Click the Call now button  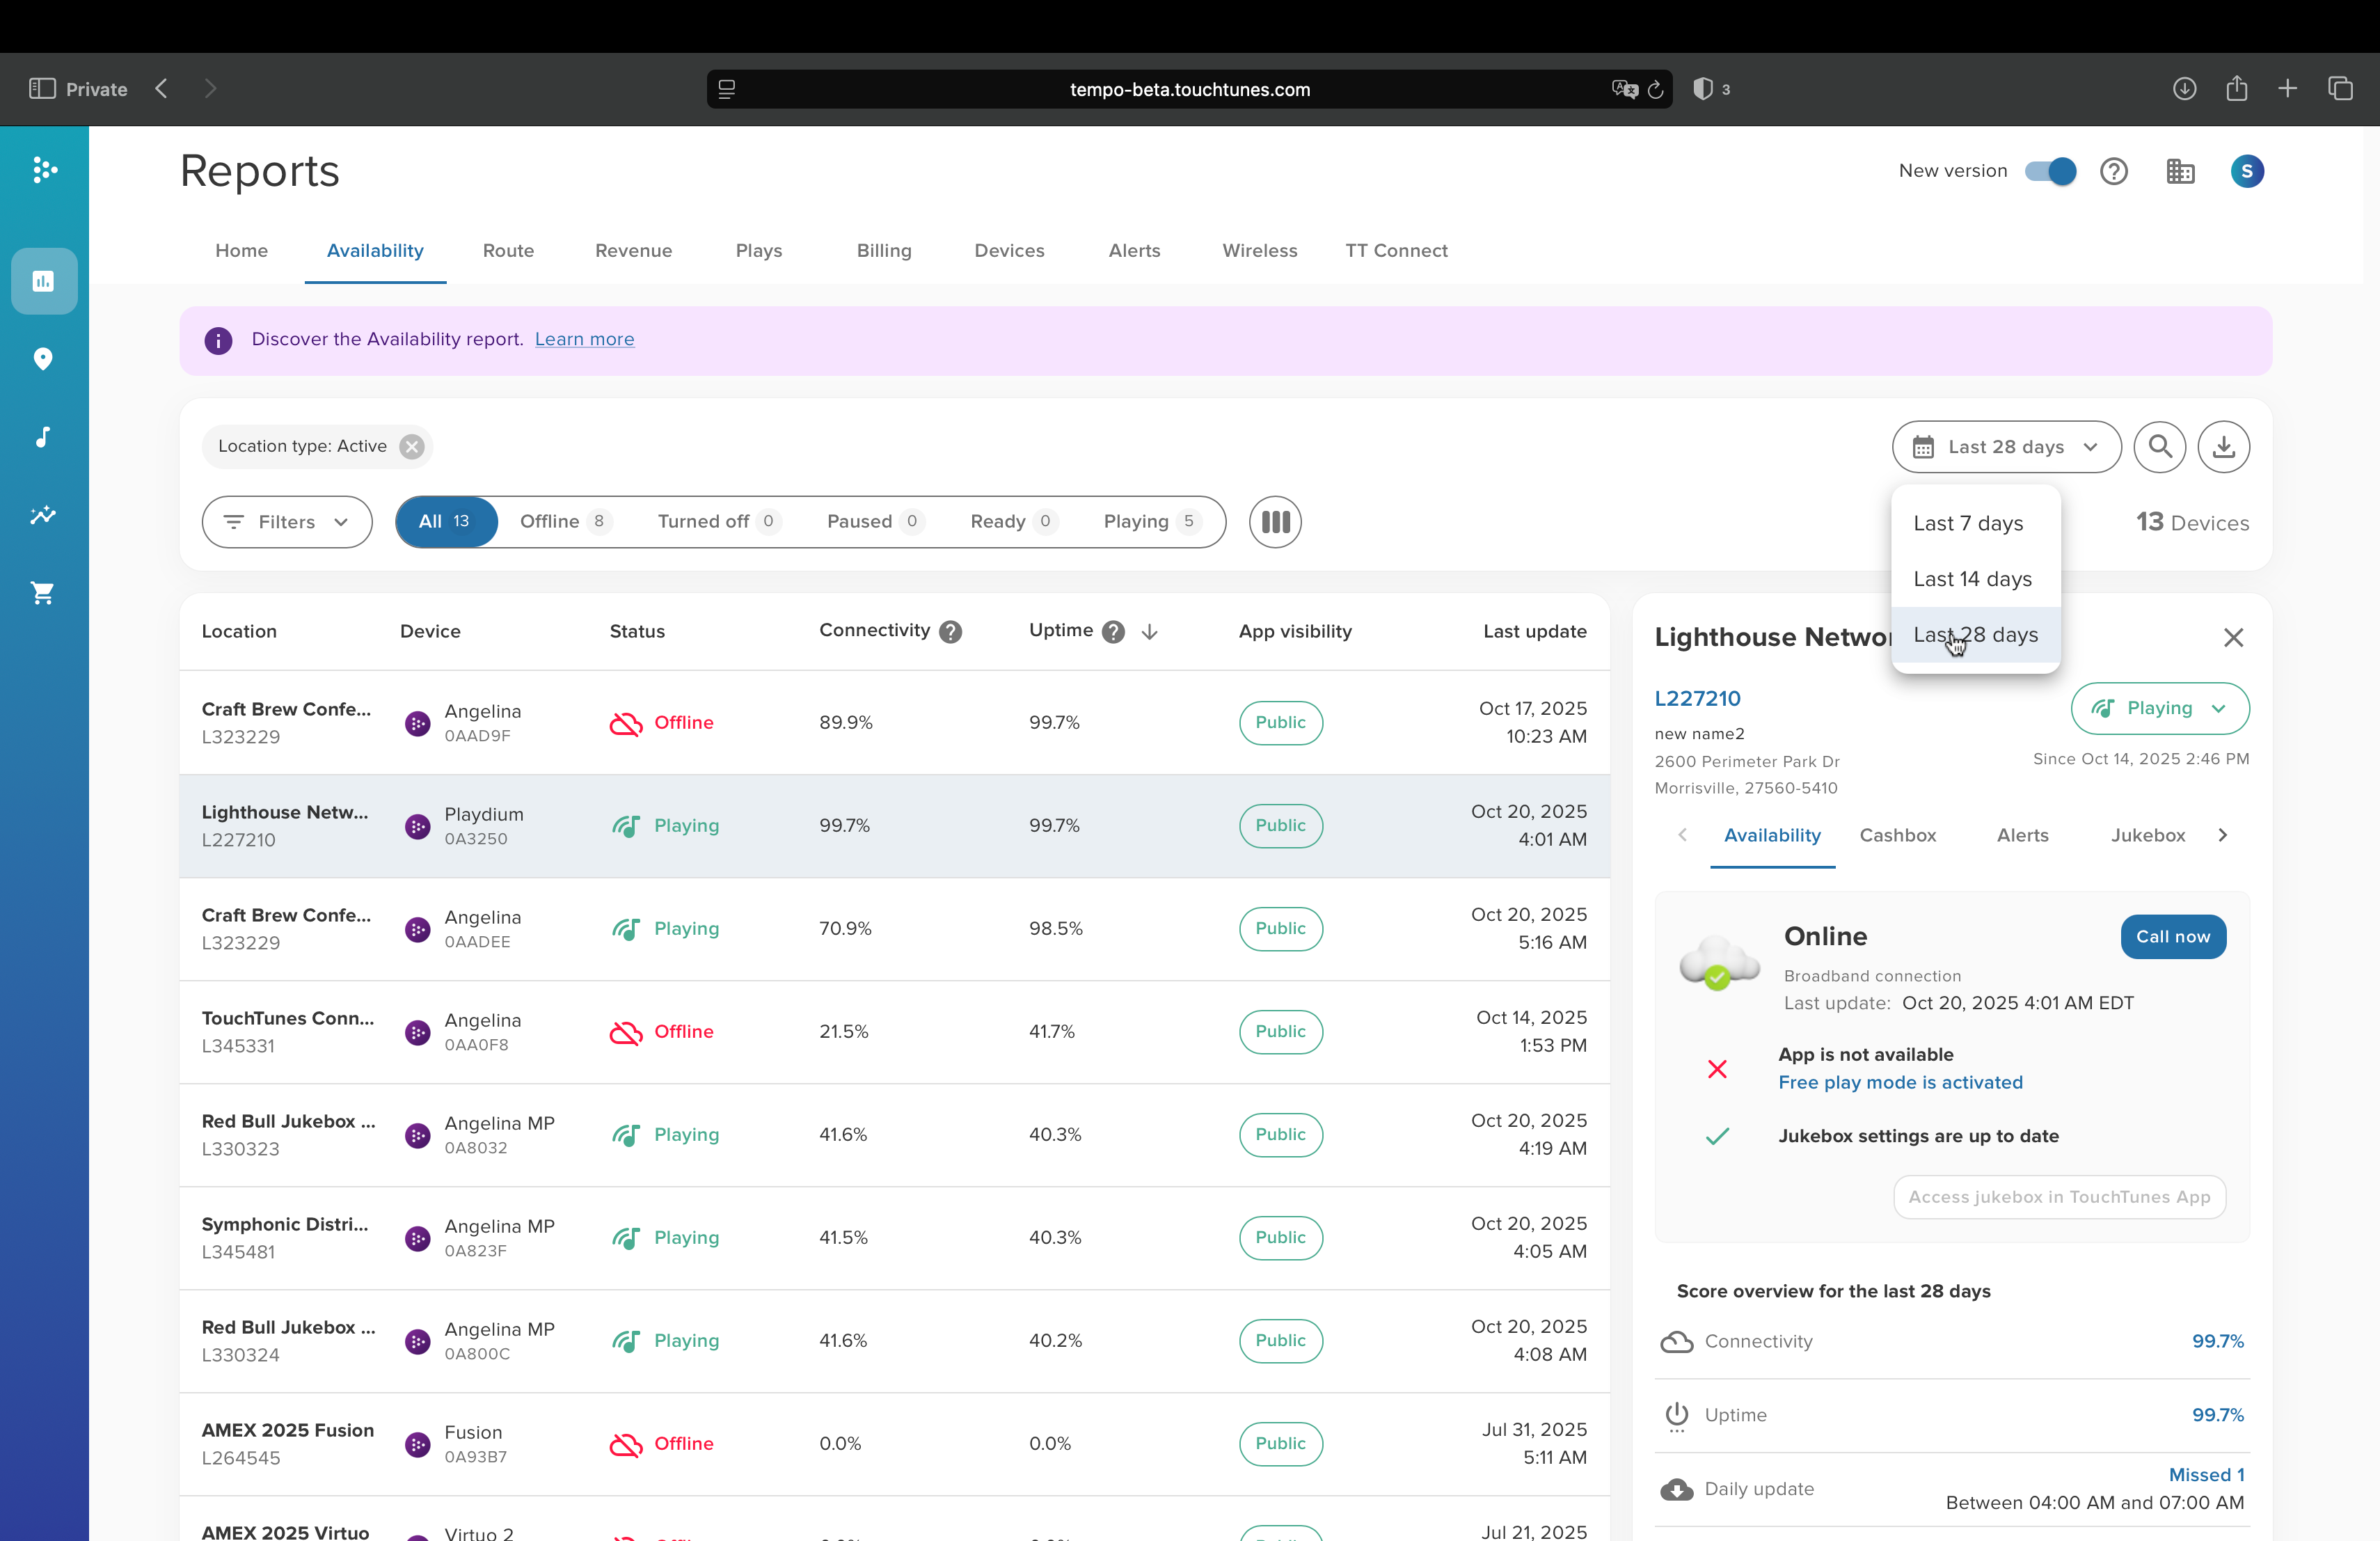(2172, 937)
